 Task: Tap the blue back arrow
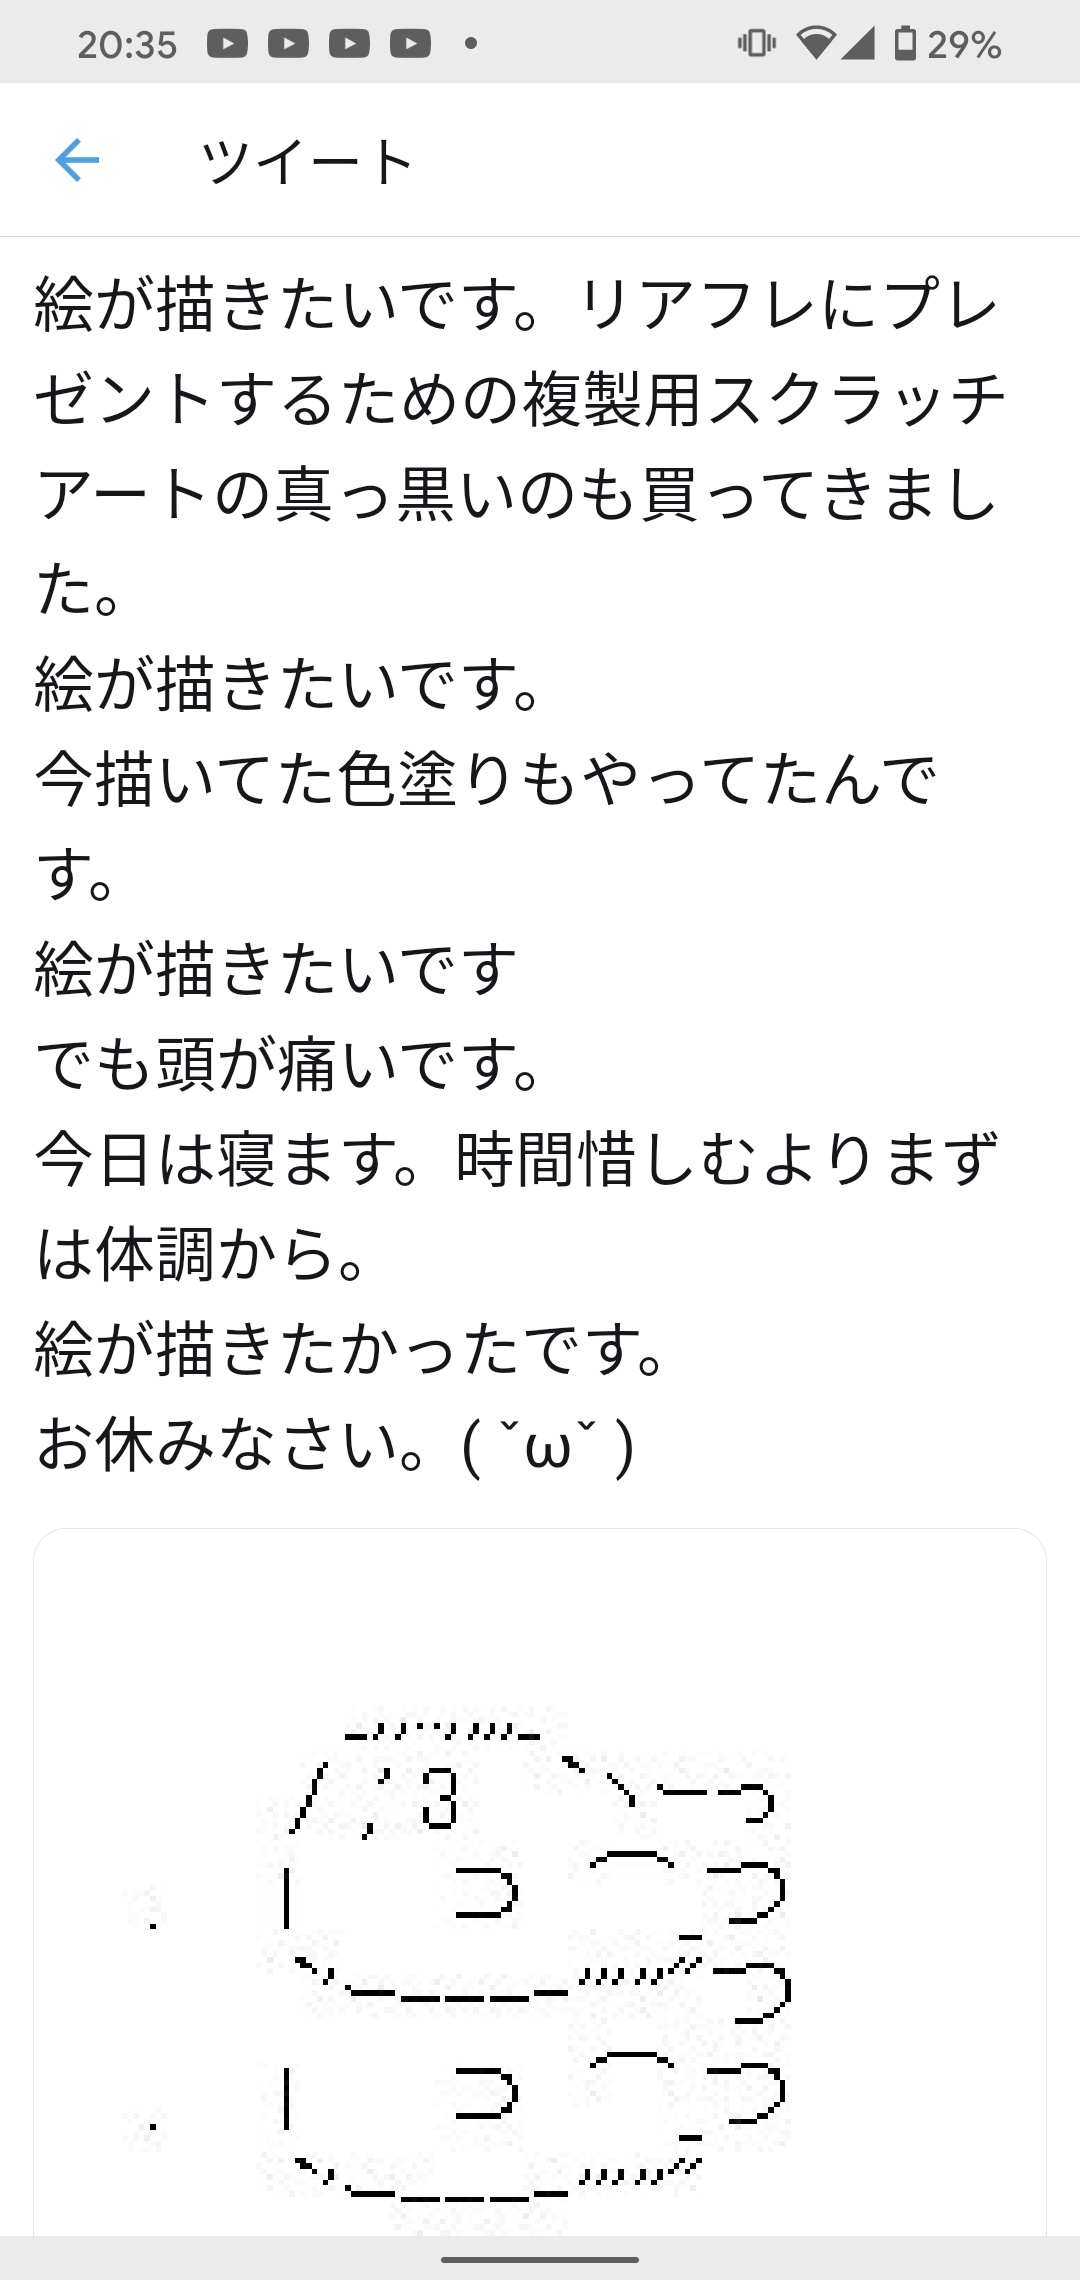tap(77, 160)
